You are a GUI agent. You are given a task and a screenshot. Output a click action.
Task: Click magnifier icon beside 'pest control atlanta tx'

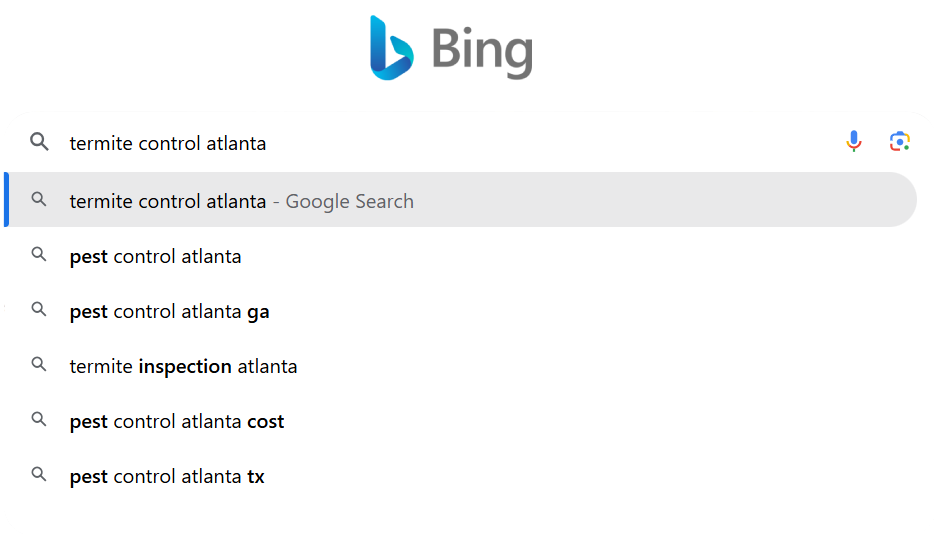click(x=39, y=475)
